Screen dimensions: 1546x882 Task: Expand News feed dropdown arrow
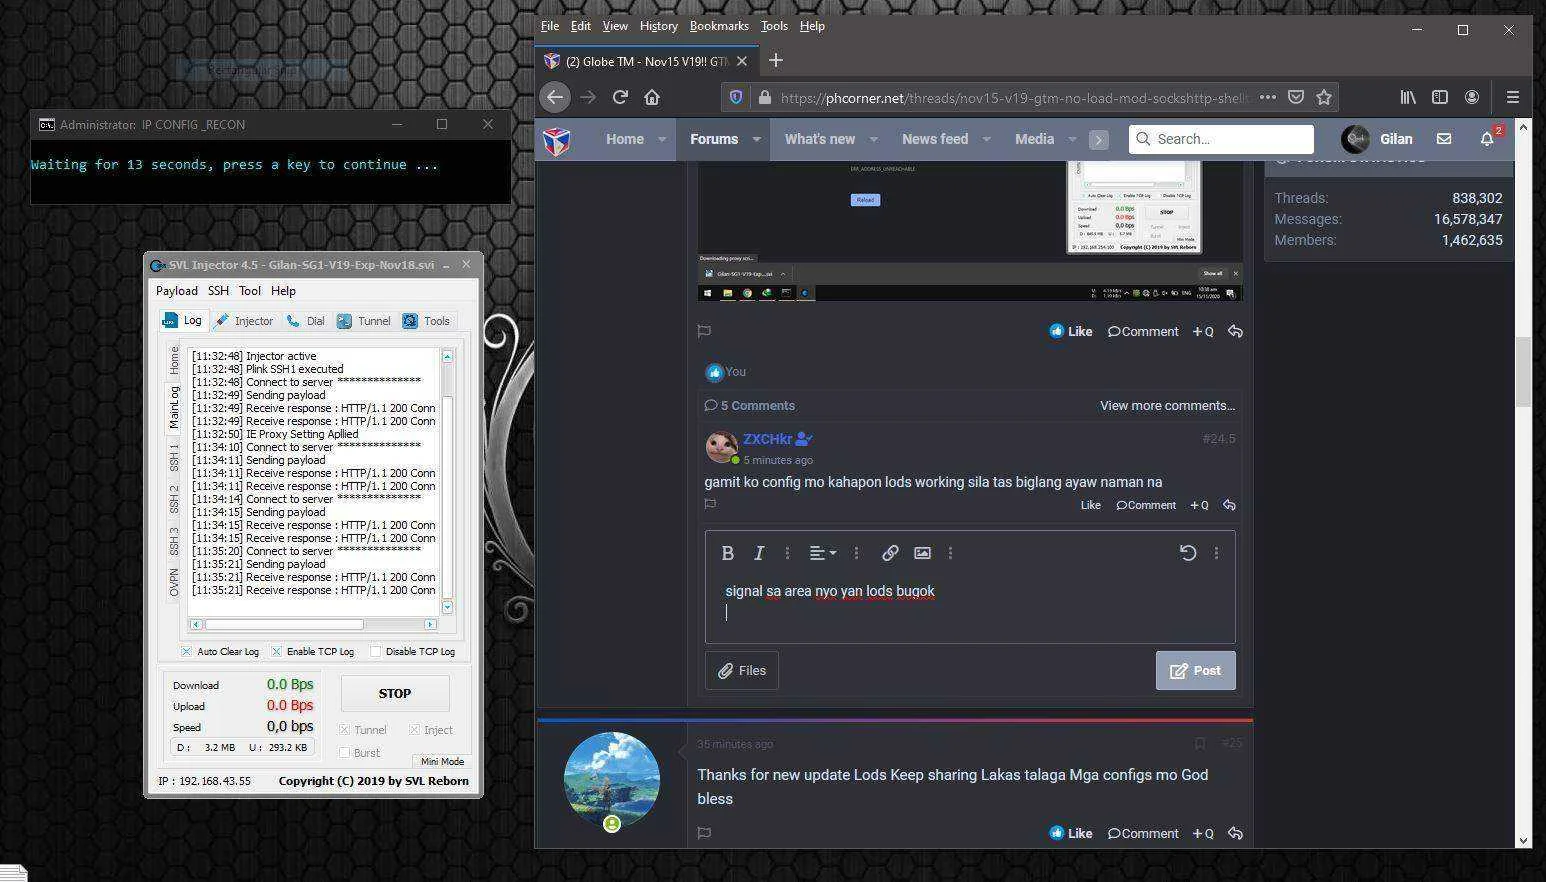(x=986, y=139)
